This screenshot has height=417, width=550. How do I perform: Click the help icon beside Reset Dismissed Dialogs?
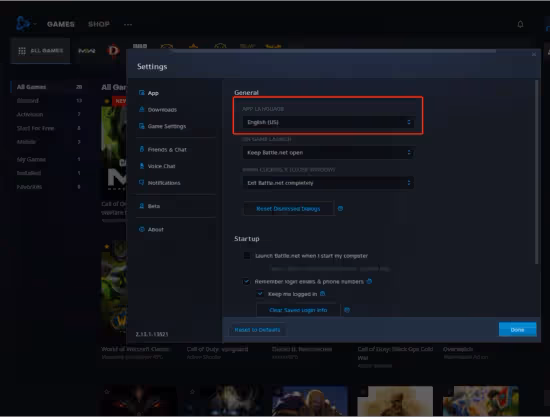[340, 209]
